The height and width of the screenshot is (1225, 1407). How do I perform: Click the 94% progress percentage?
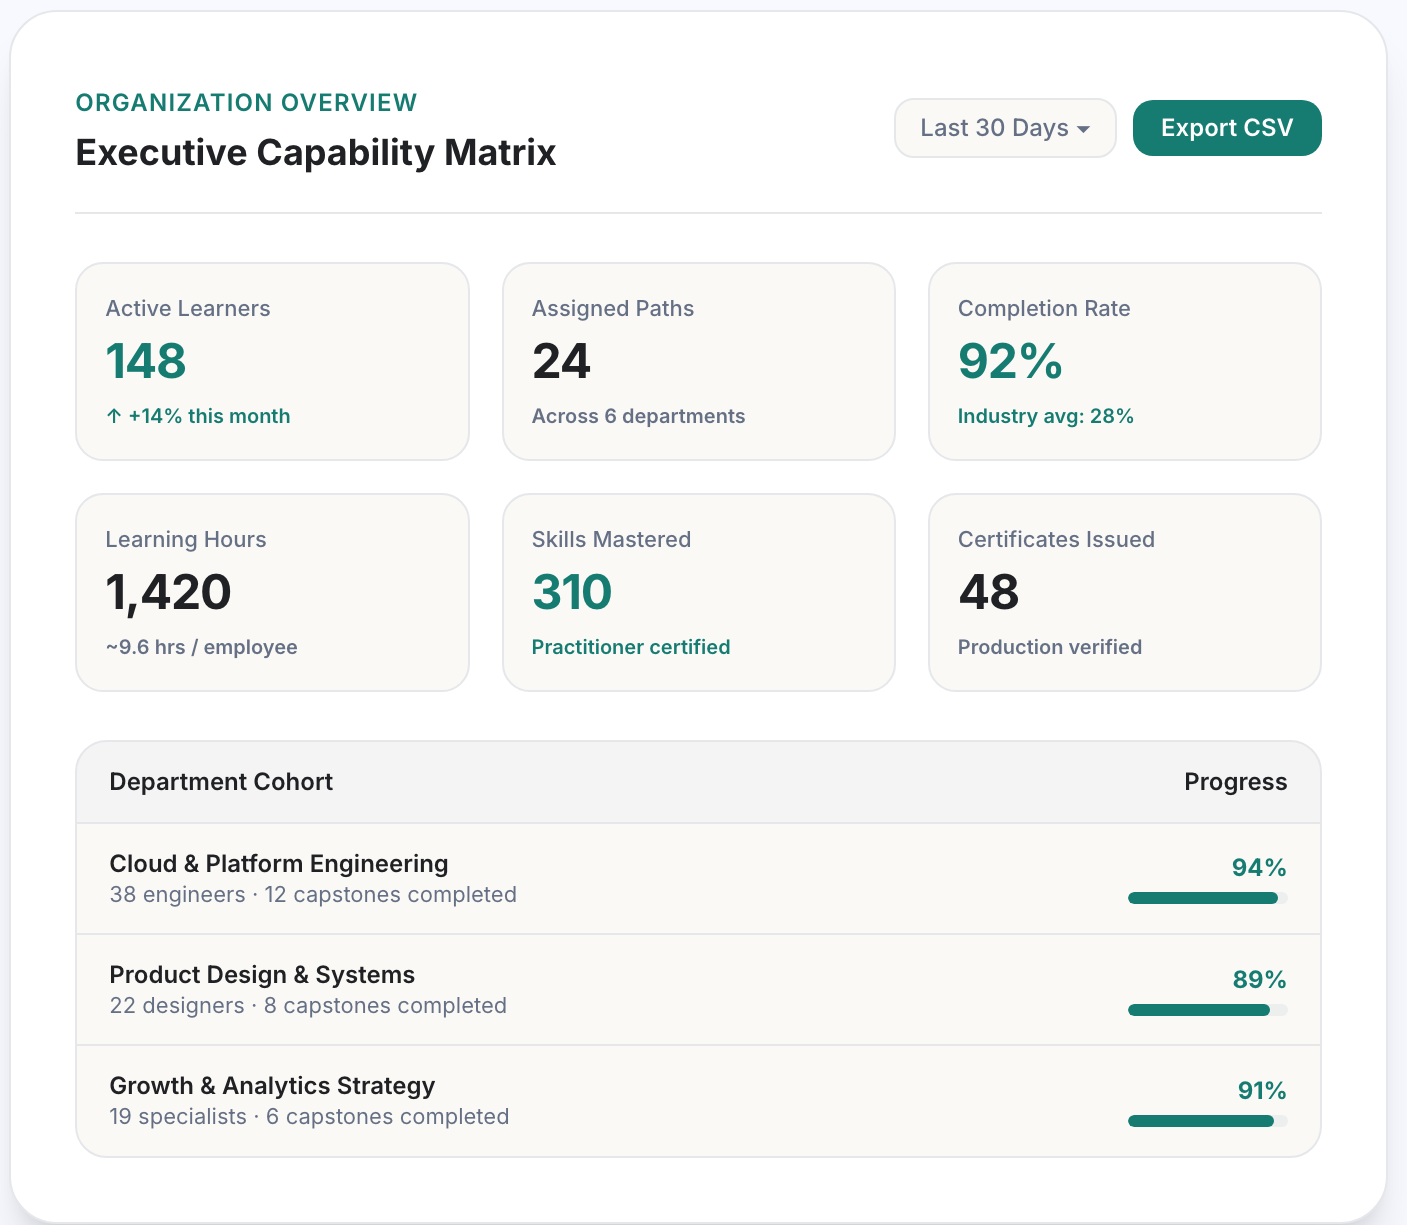(1259, 868)
